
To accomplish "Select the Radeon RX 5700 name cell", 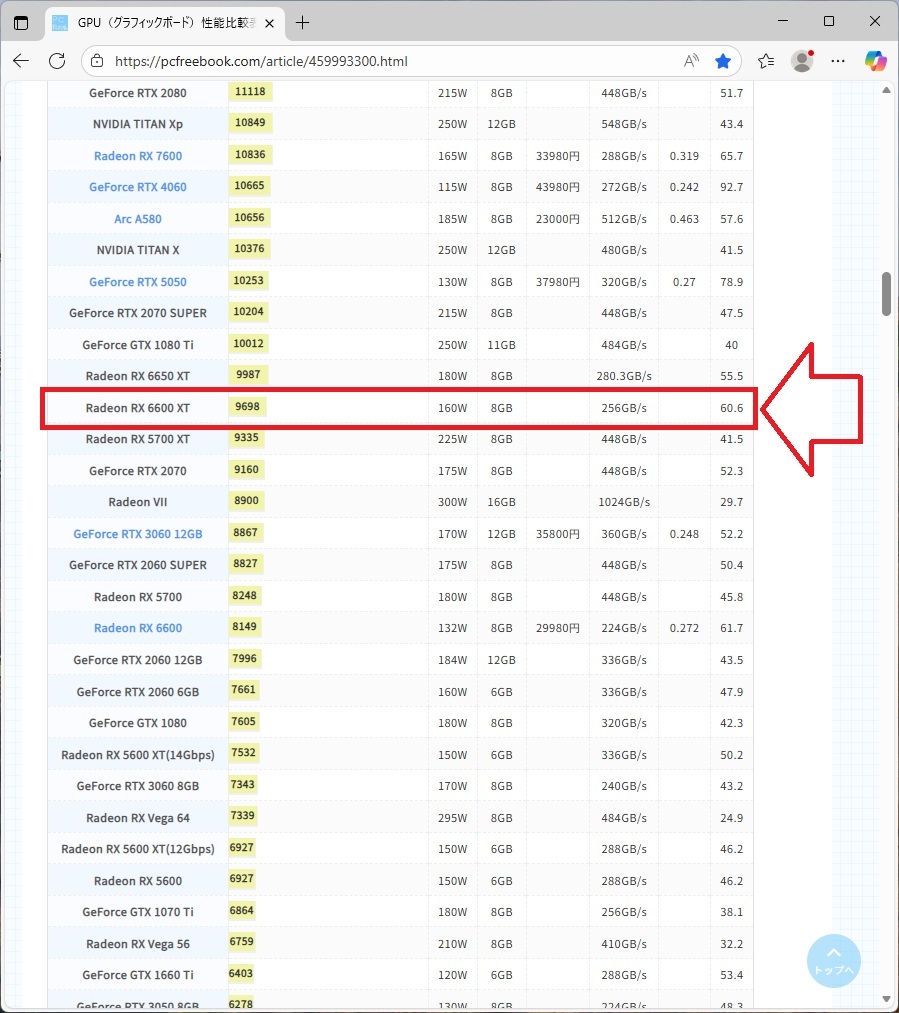I will 138,597.
